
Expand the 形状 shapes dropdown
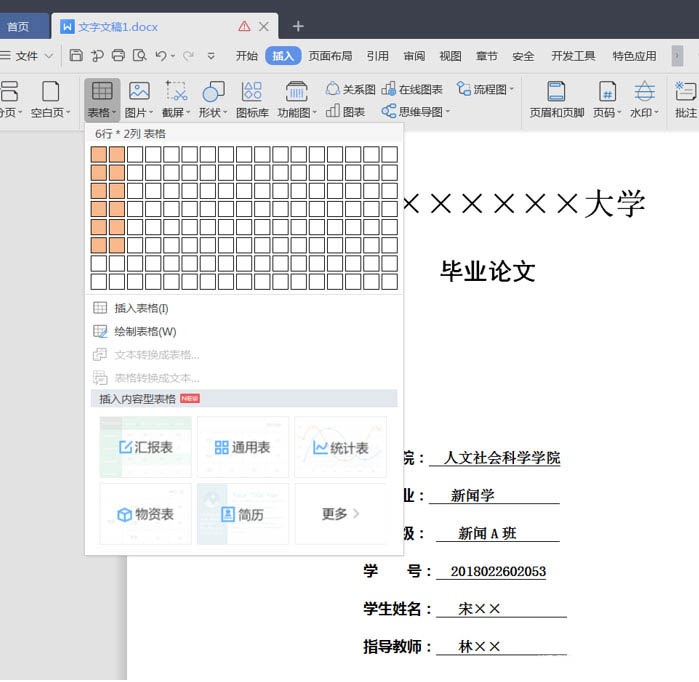point(213,100)
